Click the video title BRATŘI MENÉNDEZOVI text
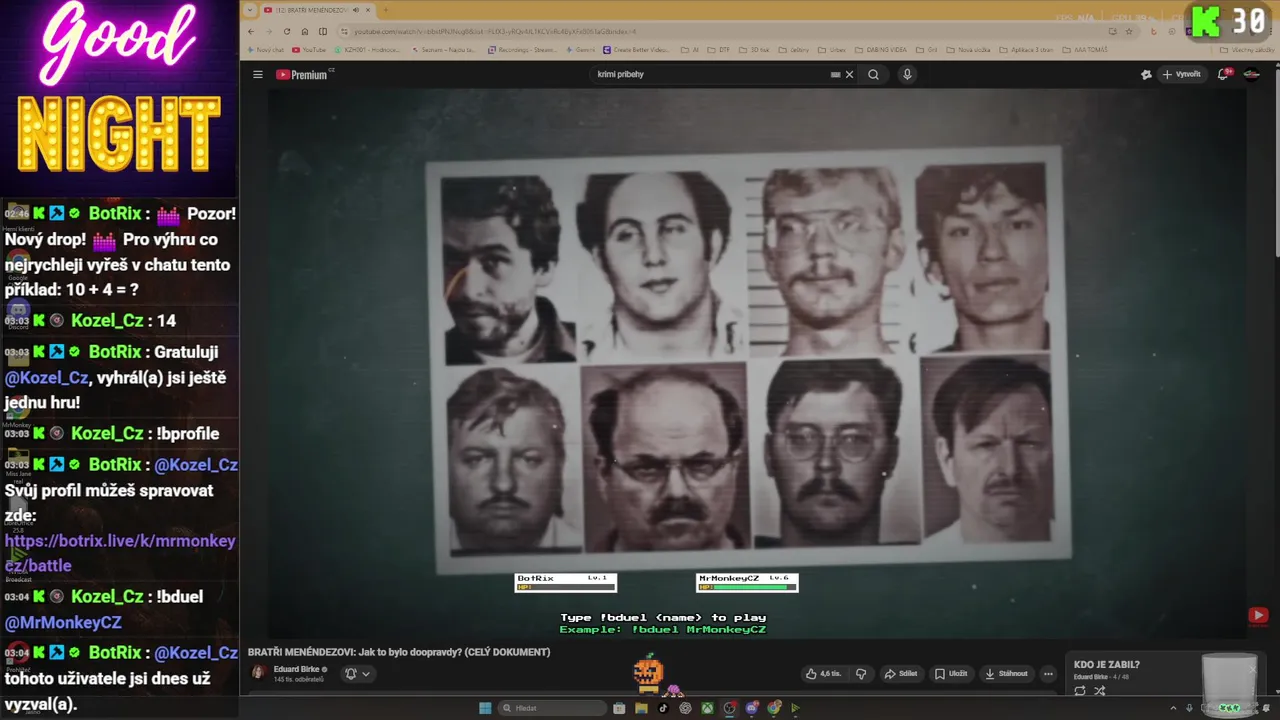 click(398, 652)
